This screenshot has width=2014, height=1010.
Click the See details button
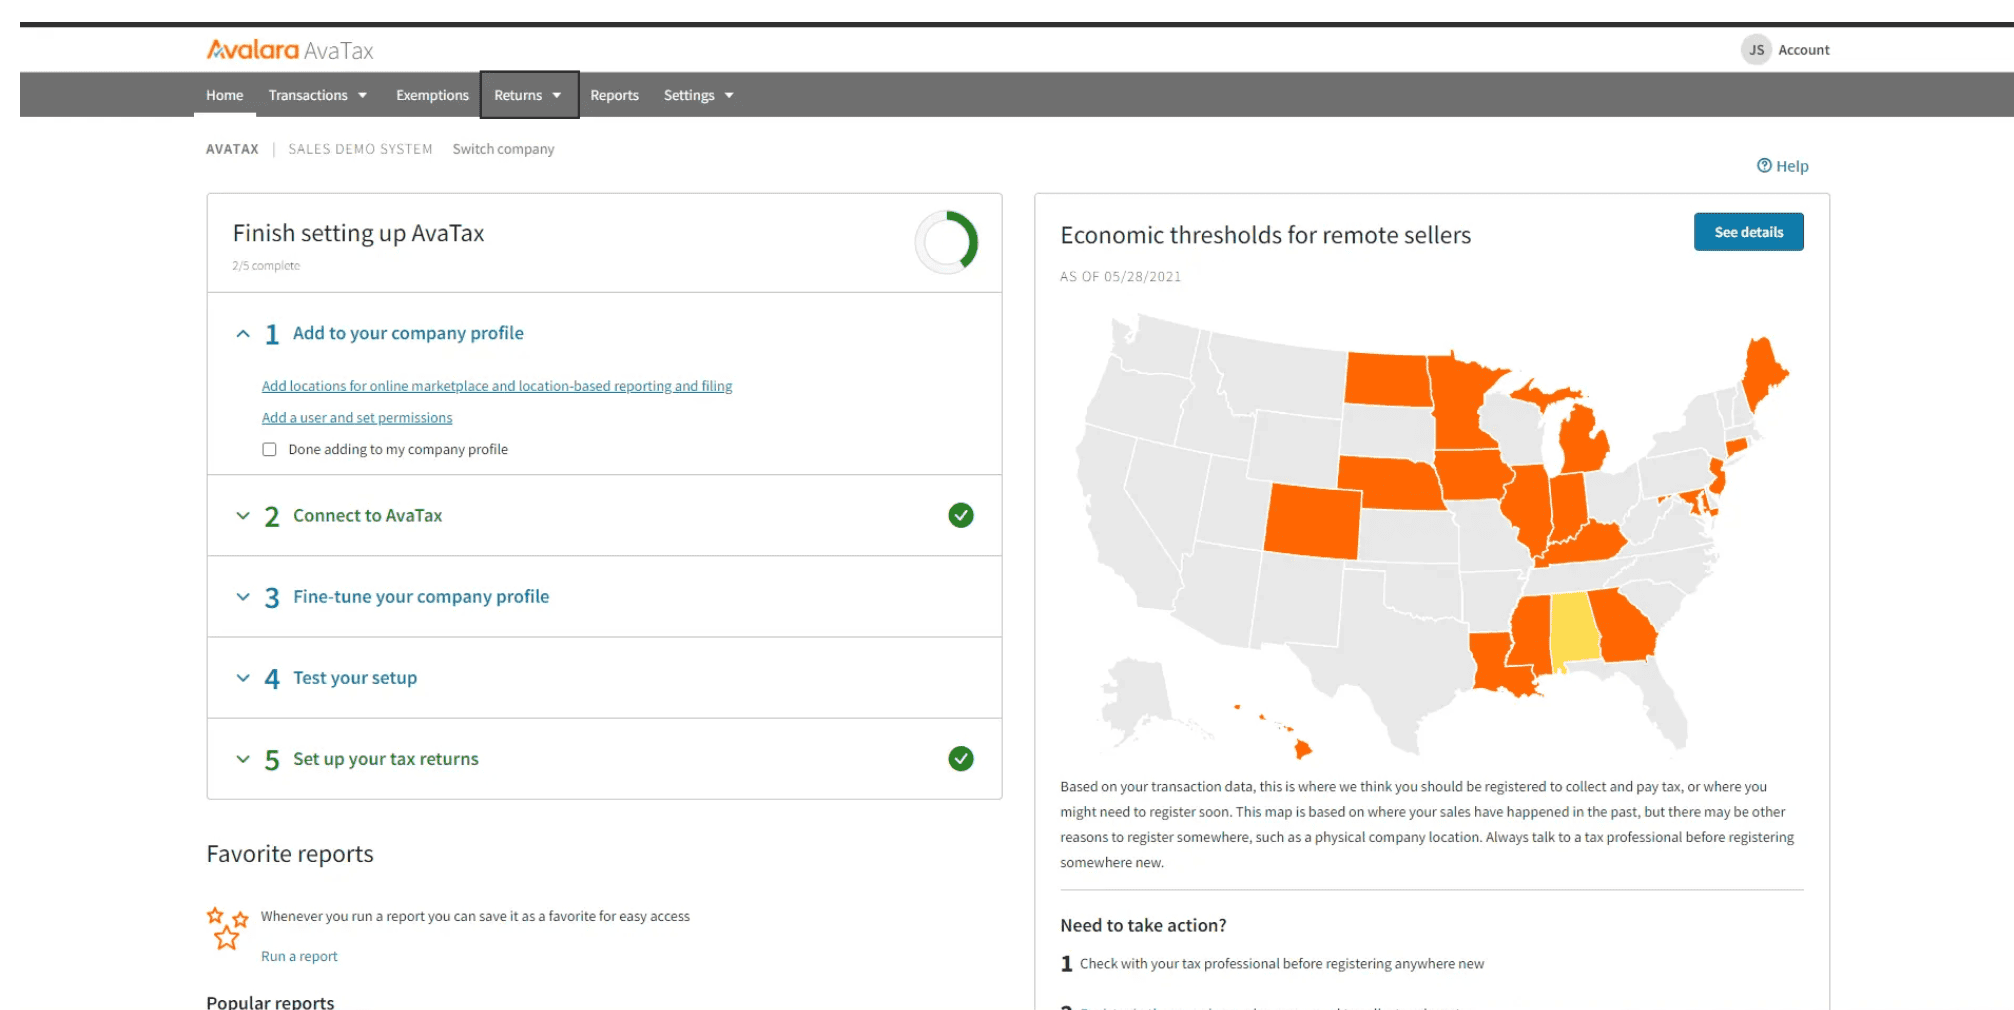(x=1748, y=231)
